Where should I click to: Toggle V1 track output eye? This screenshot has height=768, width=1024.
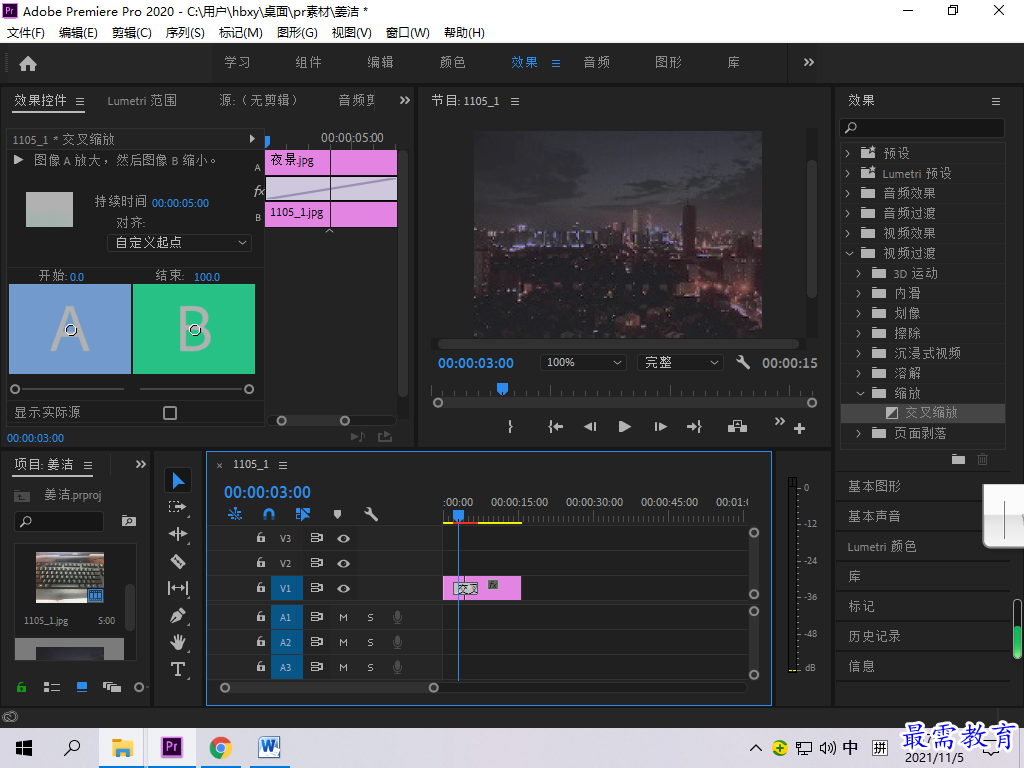click(x=344, y=588)
